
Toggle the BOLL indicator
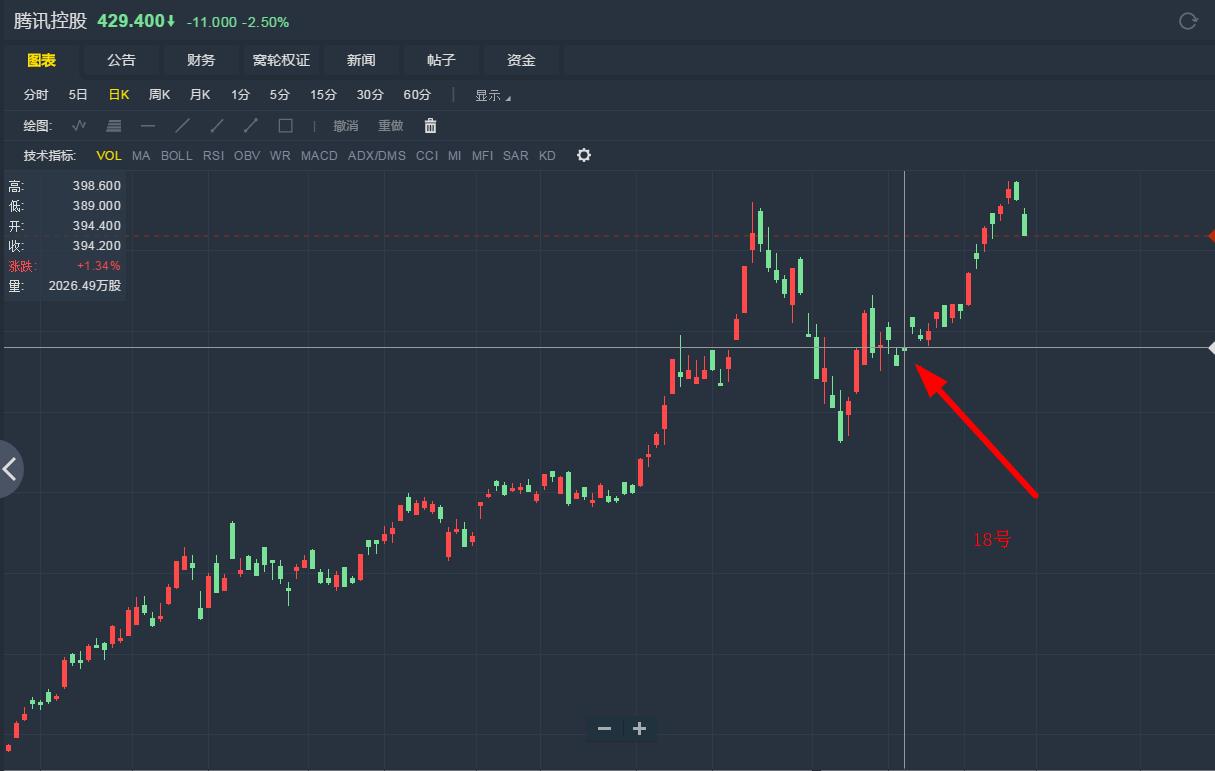[176, 156]
